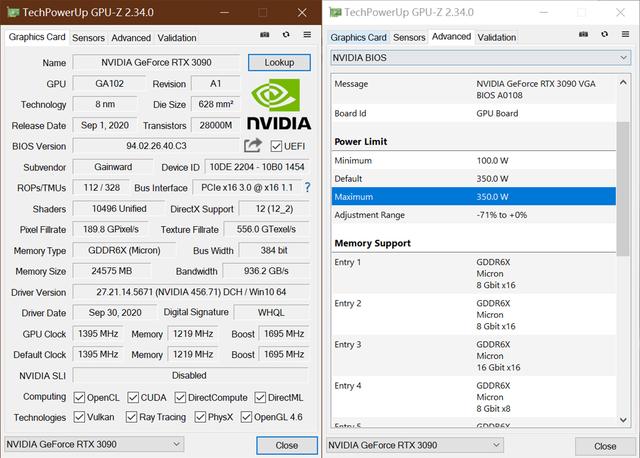Select Advanced tab in right window
This screenshot has height=458, width=640.
point(451,37)
